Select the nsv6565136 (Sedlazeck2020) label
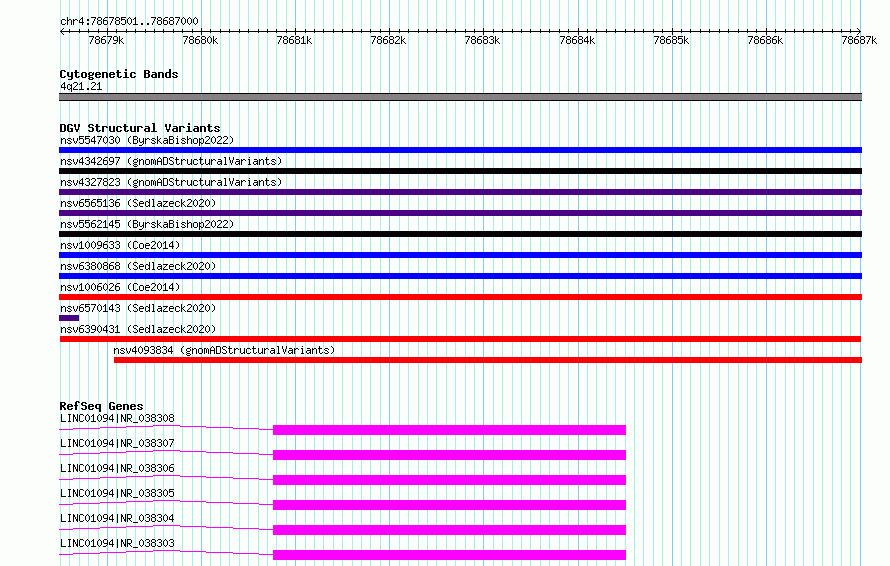The width and height of the screenshot is (890, 566). point(138,203)
